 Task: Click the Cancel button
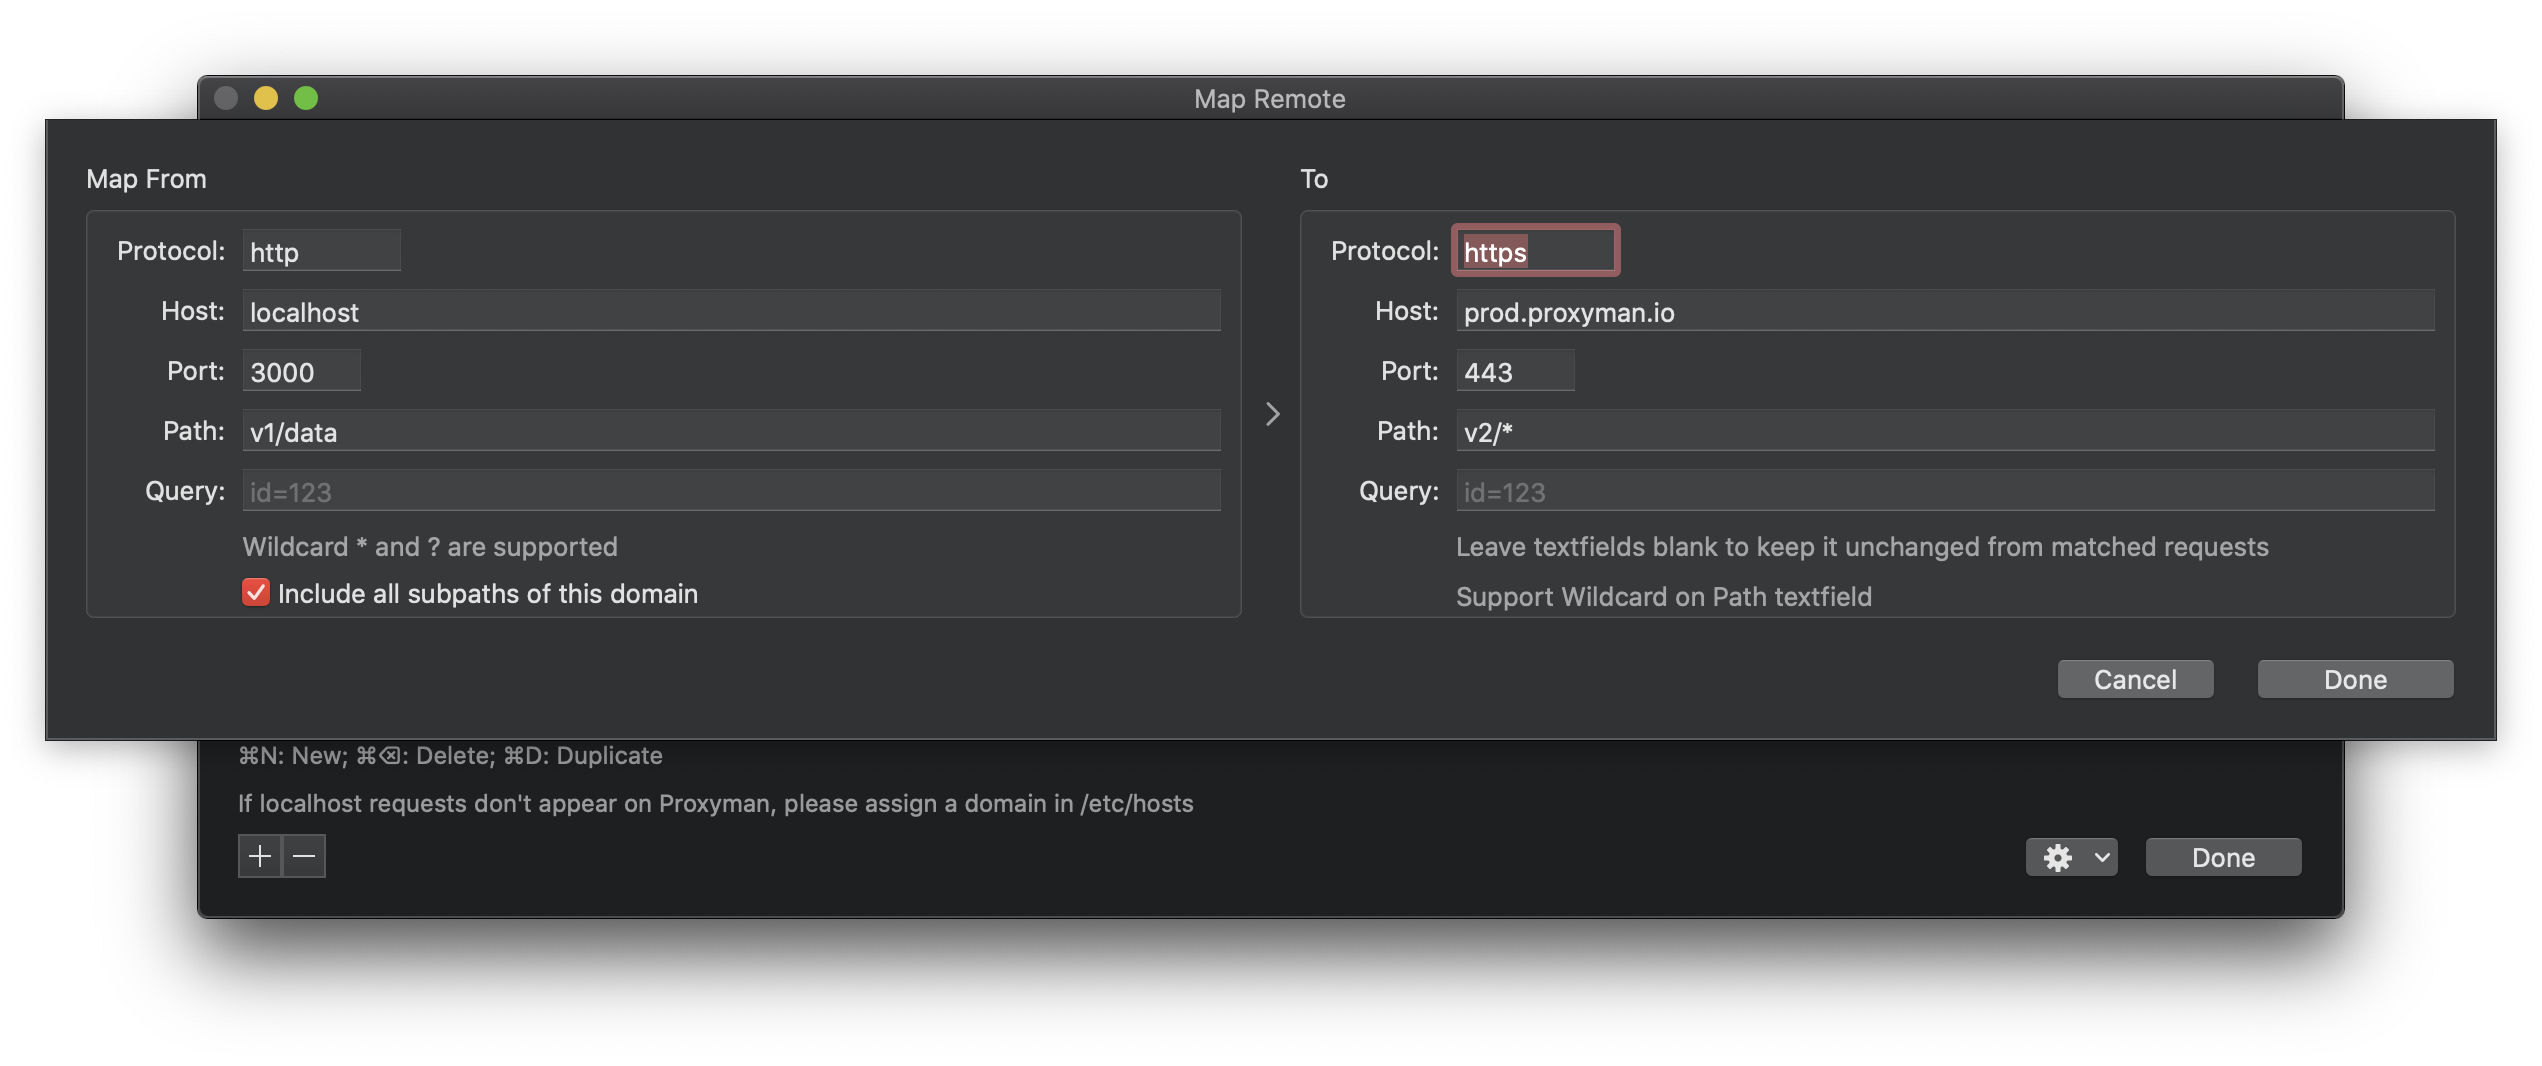(x=2135, y=679)
